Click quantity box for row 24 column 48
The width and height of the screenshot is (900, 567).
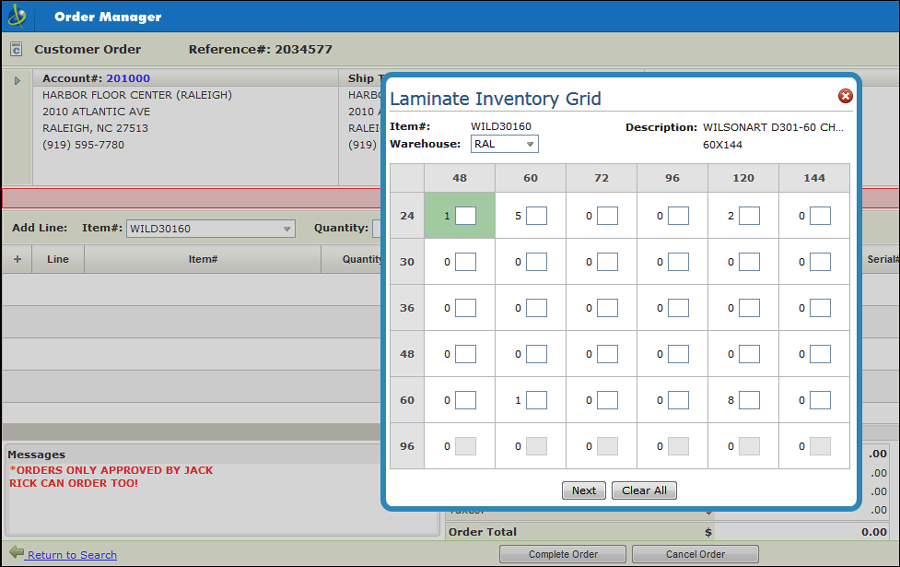tap(465, 216)
